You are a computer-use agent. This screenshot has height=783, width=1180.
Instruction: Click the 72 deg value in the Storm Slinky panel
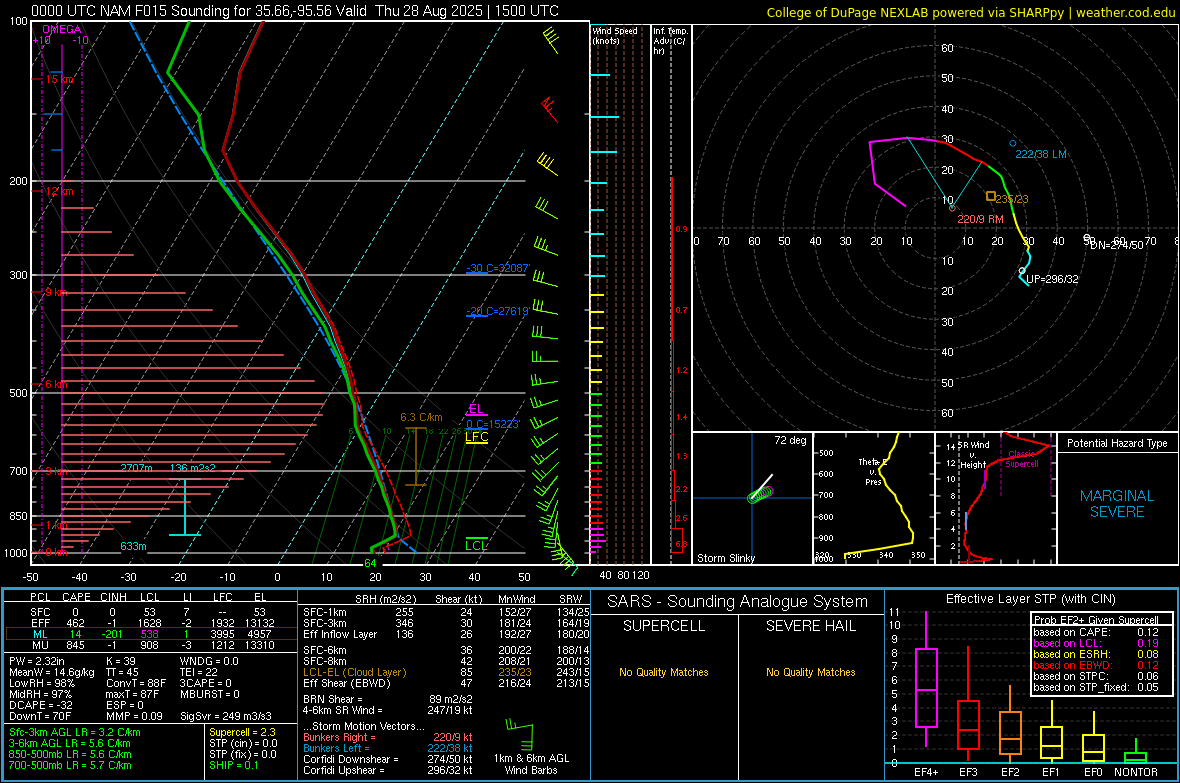pos(790,440)
